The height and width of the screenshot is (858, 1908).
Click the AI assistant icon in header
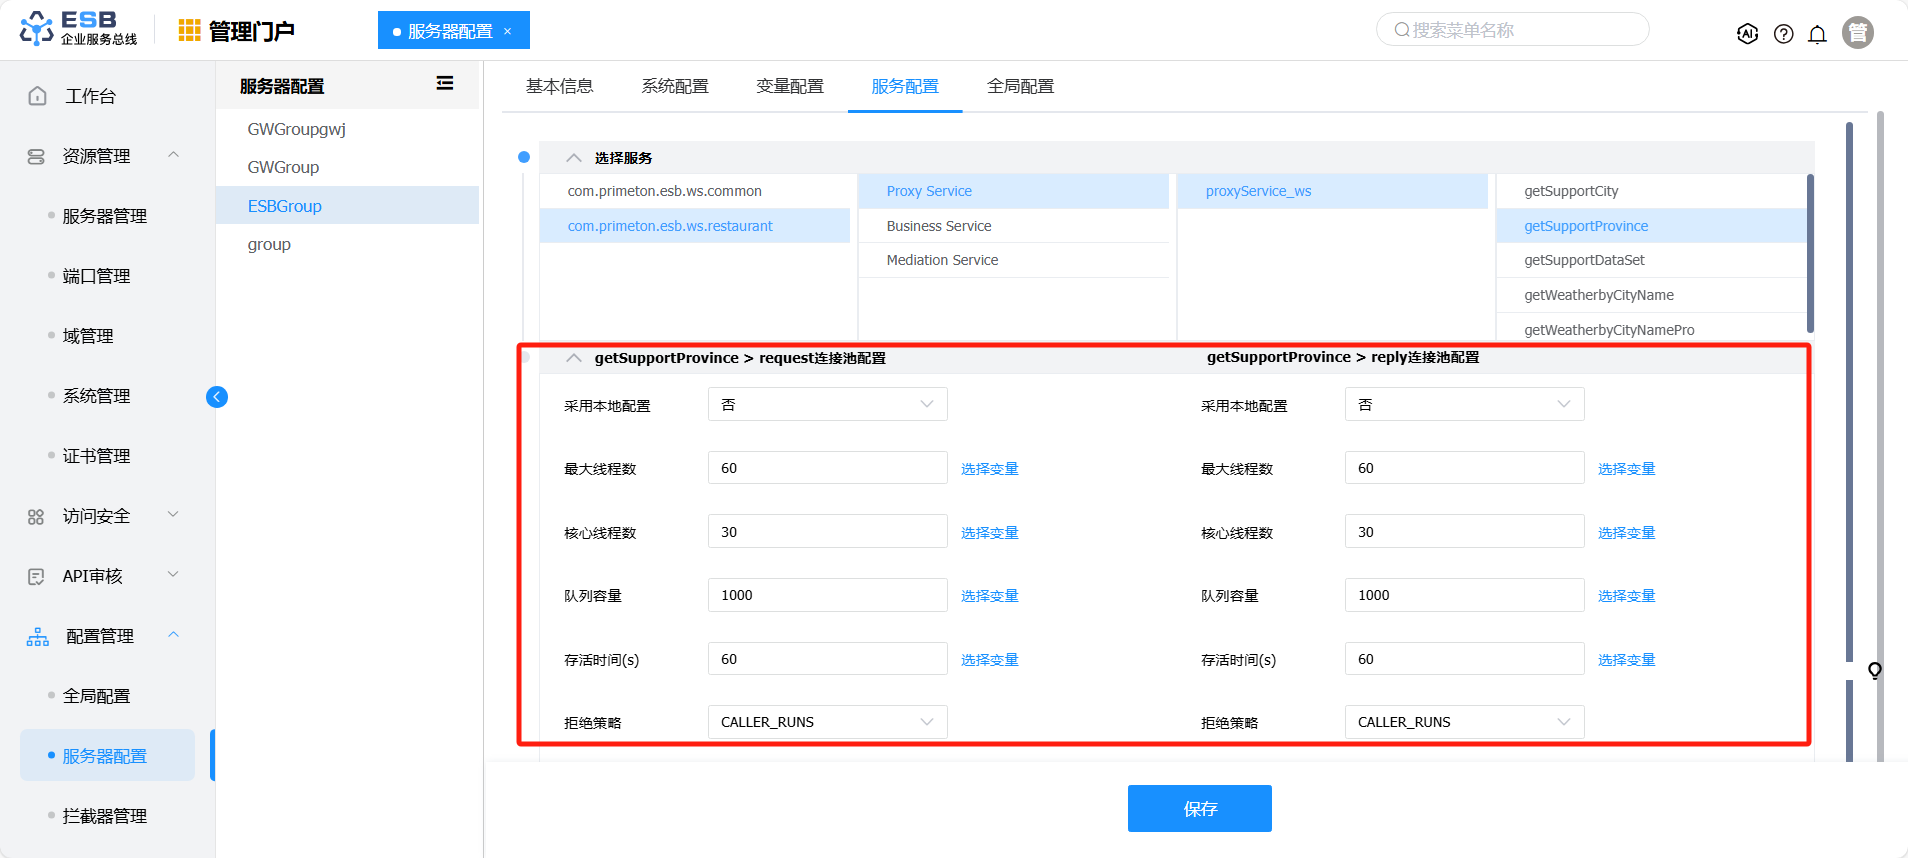1747,33
